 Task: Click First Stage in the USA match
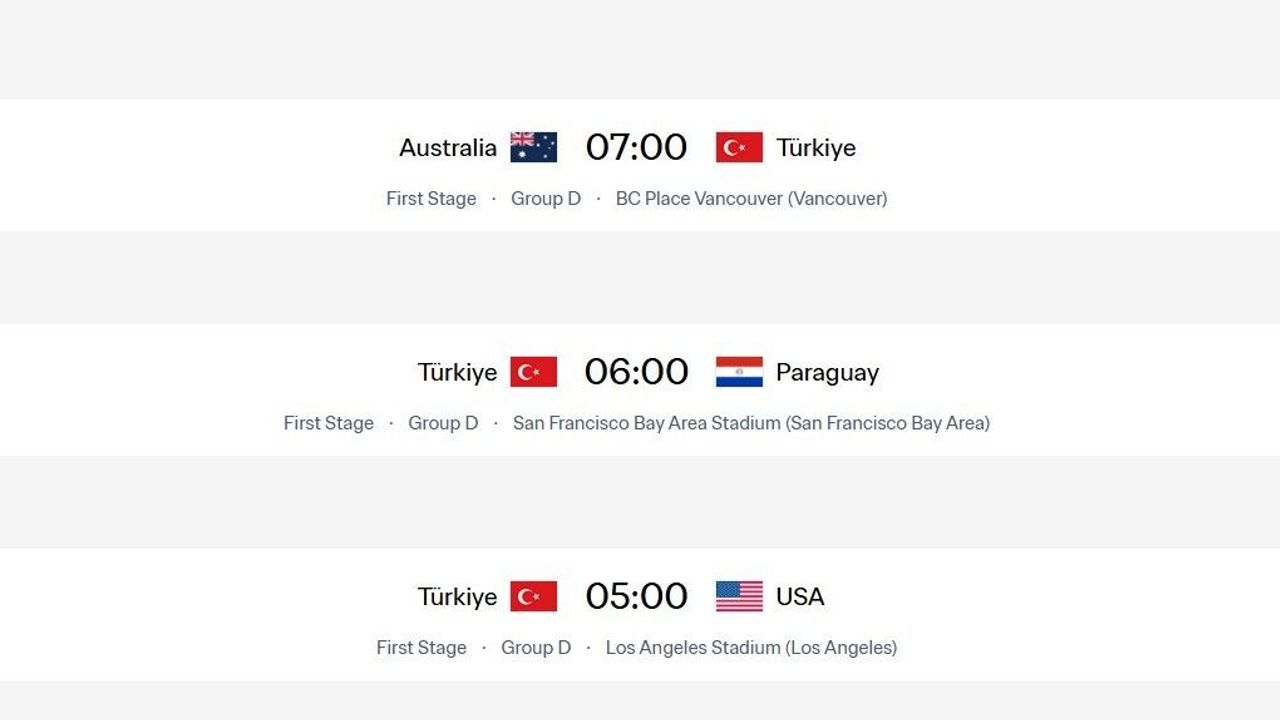(421, 647)
